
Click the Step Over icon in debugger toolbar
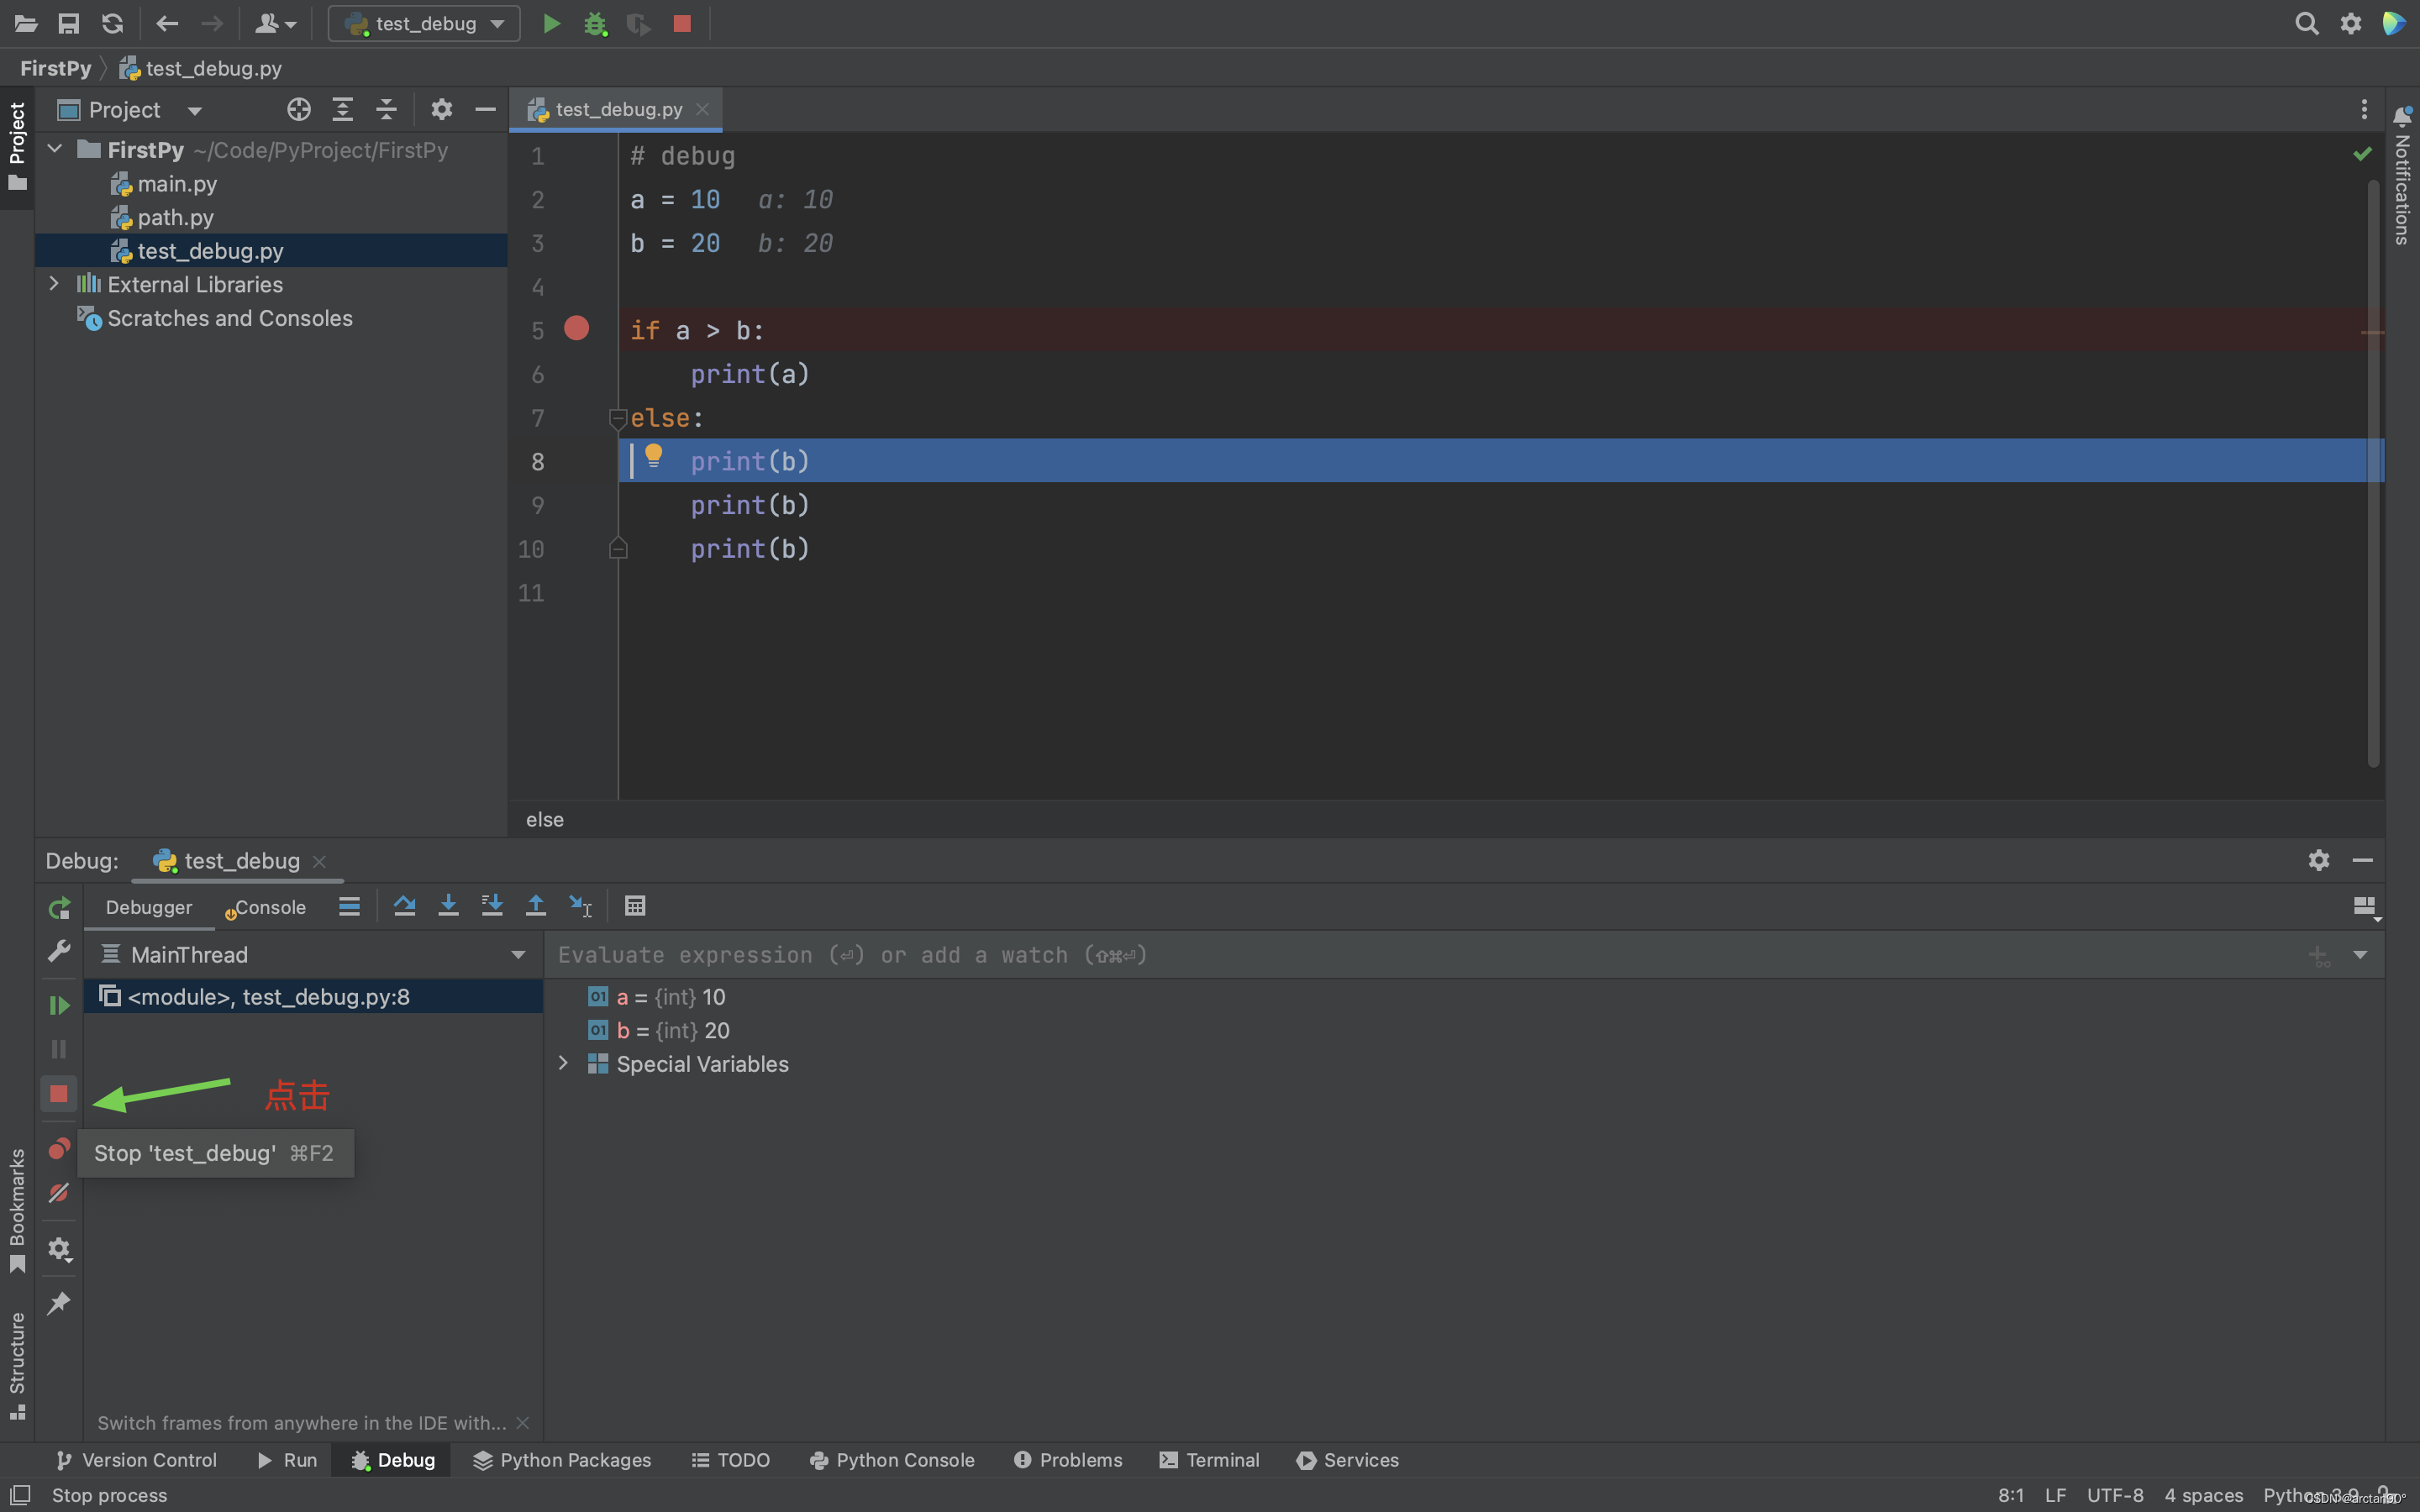tap(404, 905)
